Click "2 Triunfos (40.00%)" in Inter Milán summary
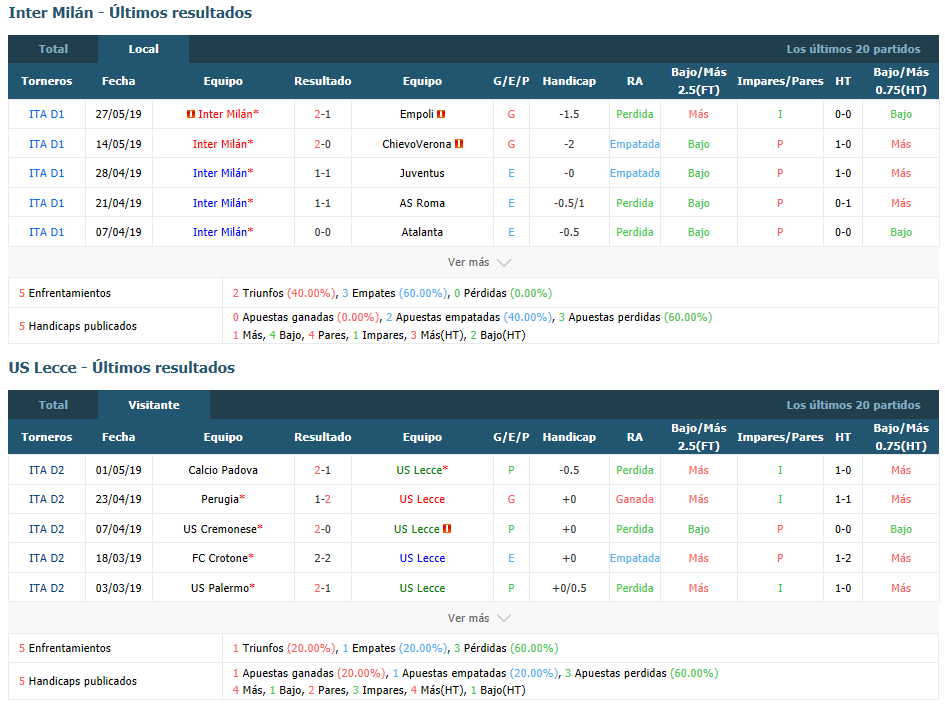 pyautogui.click(x=283, y=293)
